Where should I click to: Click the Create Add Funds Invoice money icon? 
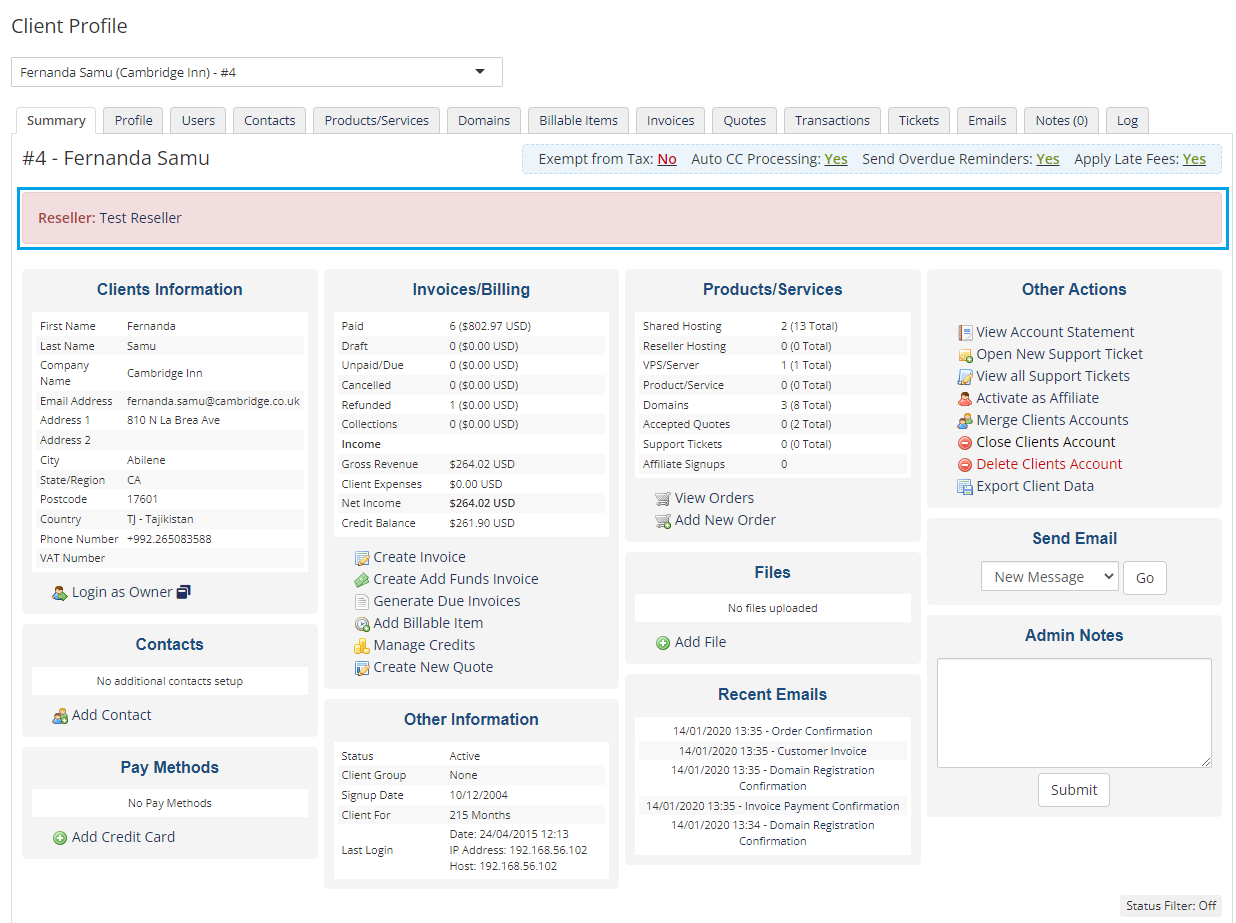coord(362,580)
